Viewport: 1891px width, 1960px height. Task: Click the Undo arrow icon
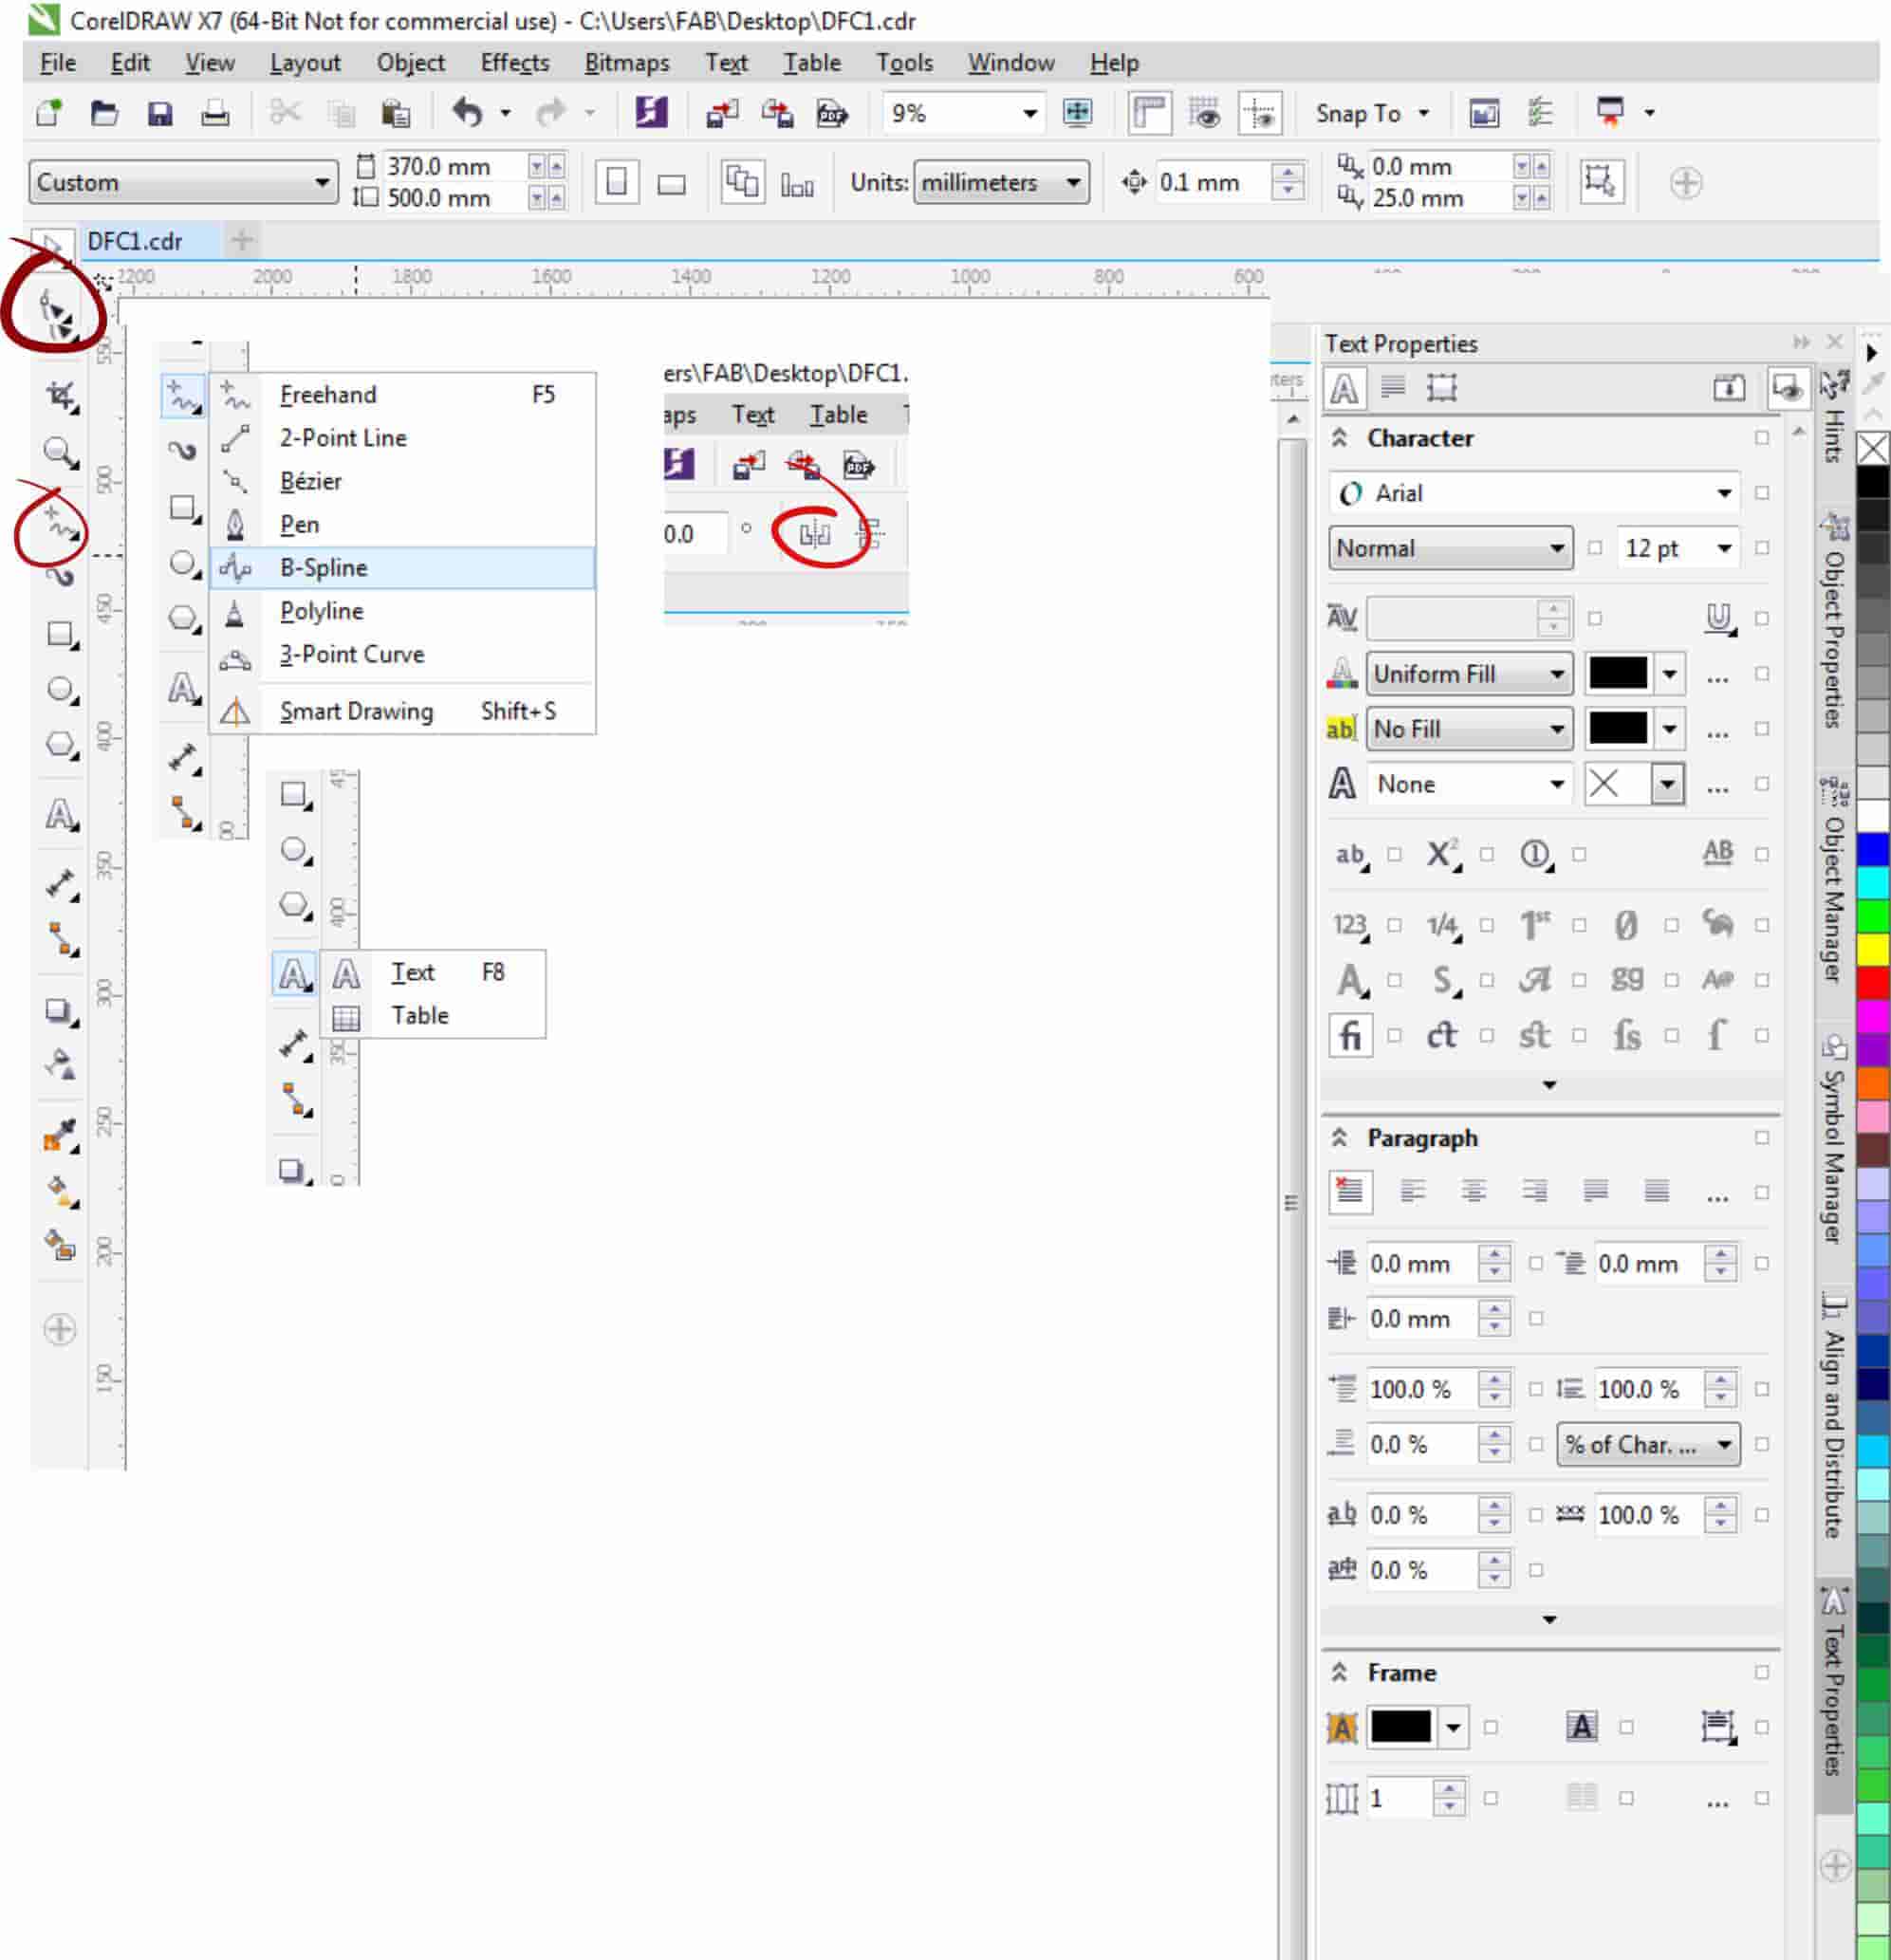(467, 111)
